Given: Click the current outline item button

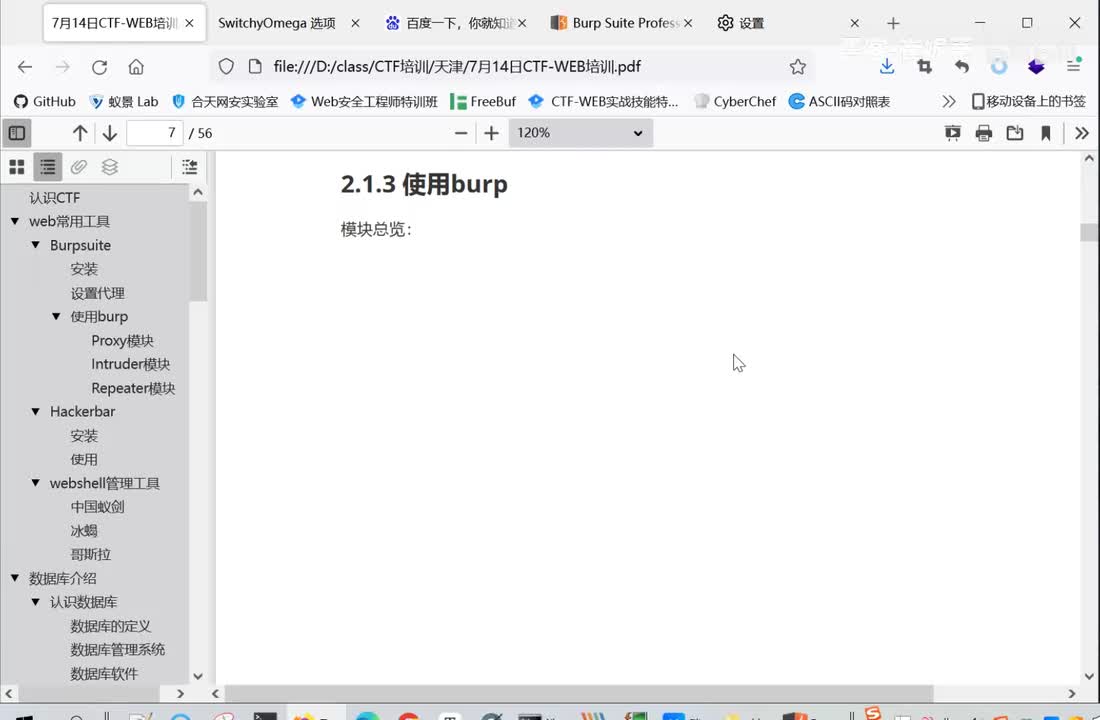Looking at the screenshot, I should [x=189, y=166].
